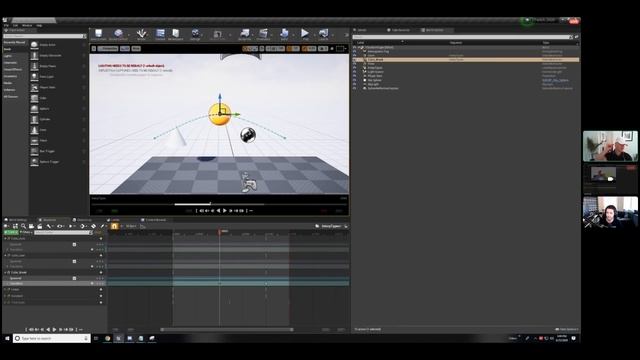Open the Window menu
Image resolution: width=640 pixels, height=360 pixels.
pyautogui.click(x=27, y=25)
